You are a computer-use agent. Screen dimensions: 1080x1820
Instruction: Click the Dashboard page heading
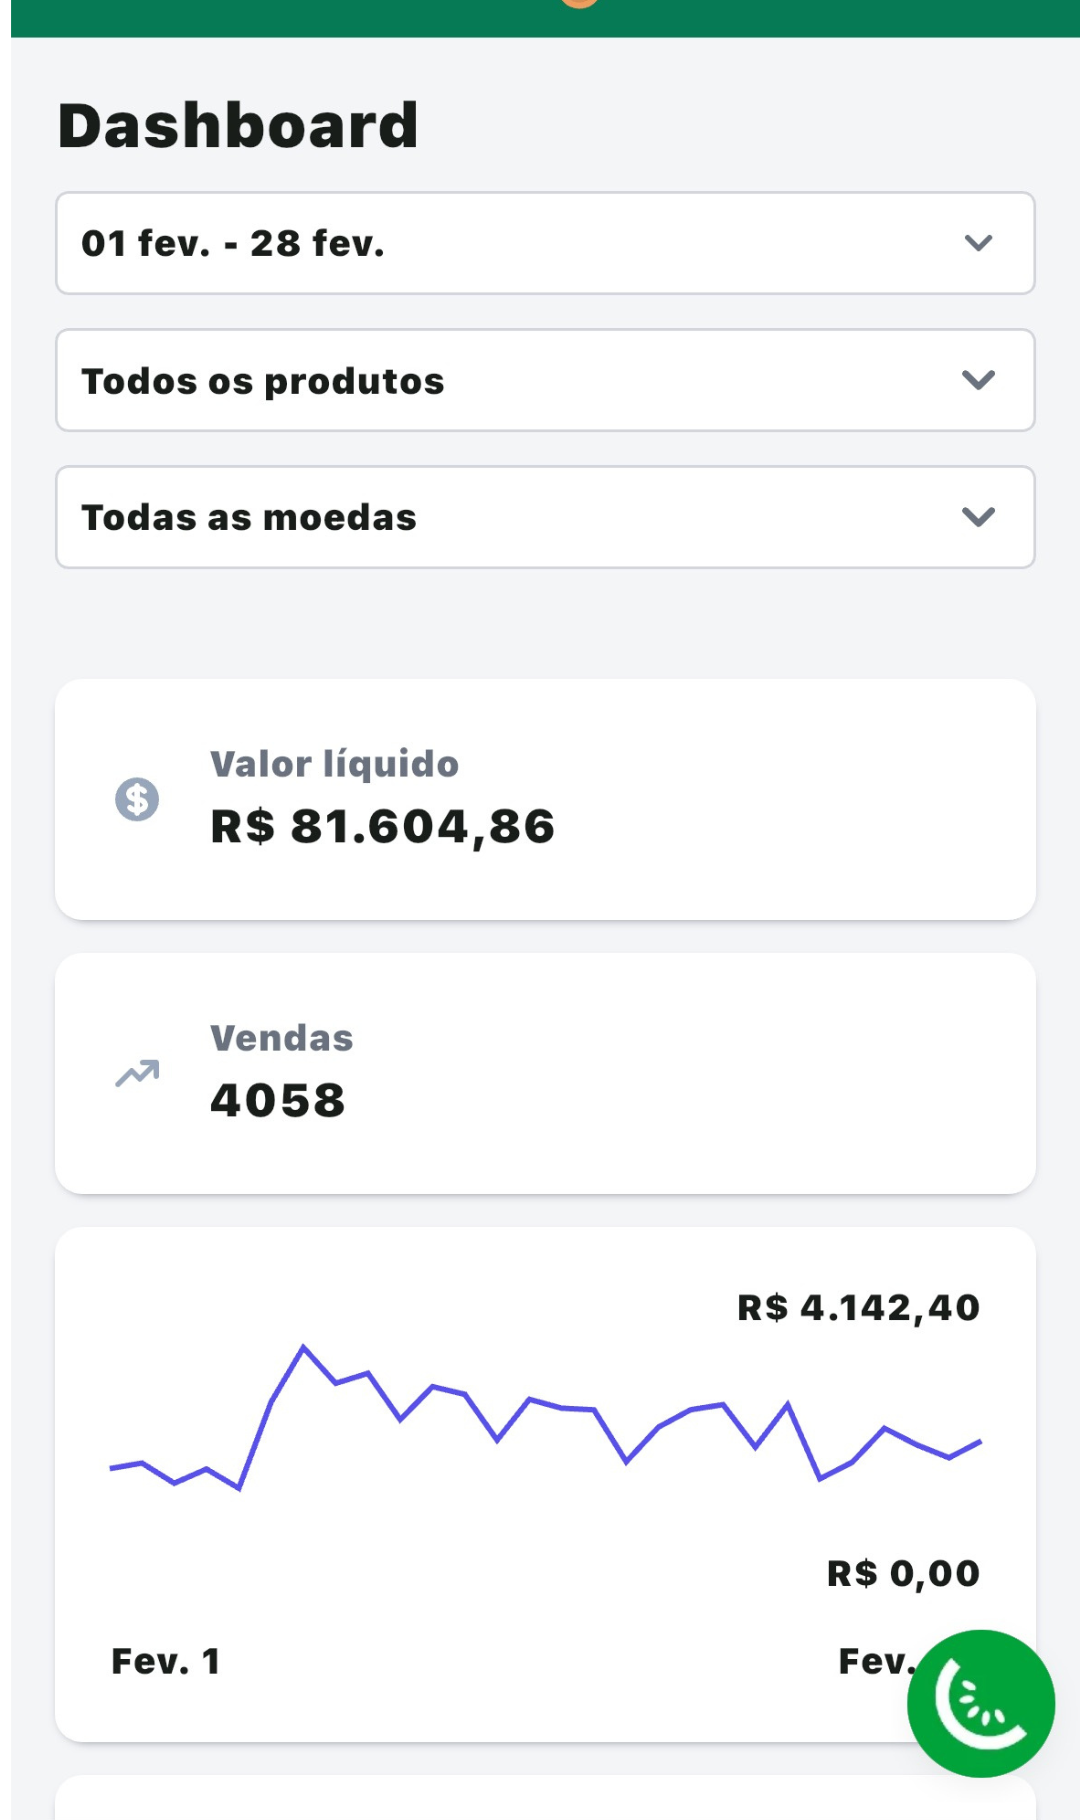238,126
